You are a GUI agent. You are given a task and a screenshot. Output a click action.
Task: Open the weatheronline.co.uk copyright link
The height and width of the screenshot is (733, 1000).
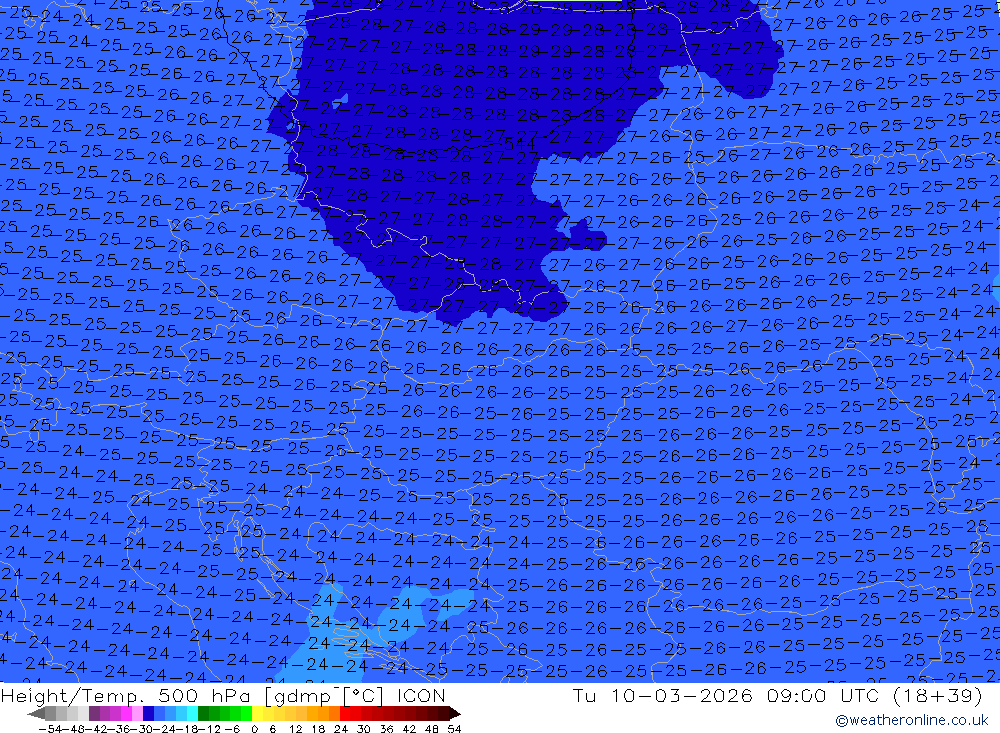(911, 720)
